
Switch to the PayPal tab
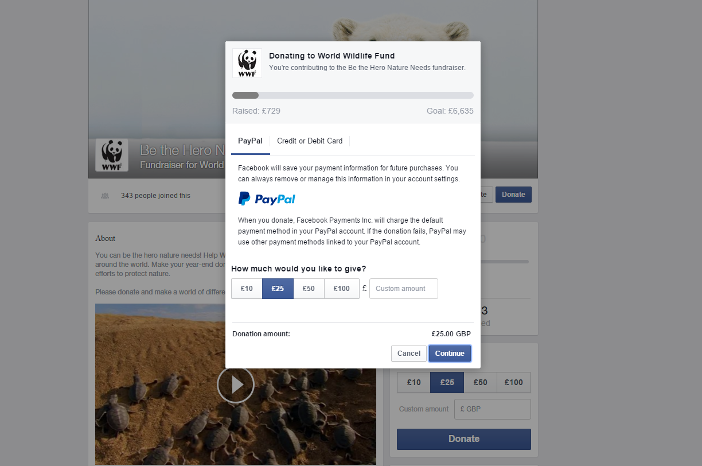click(250, 141)
